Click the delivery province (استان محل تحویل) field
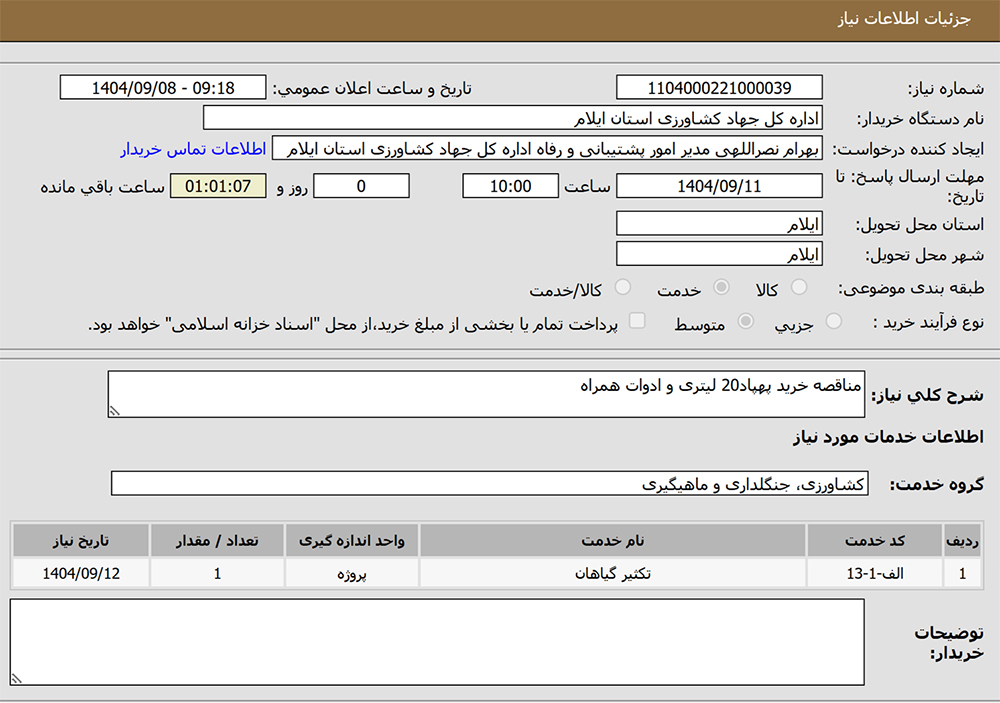Viewport: 1000px width, 703px height. [x=719, y=224]
